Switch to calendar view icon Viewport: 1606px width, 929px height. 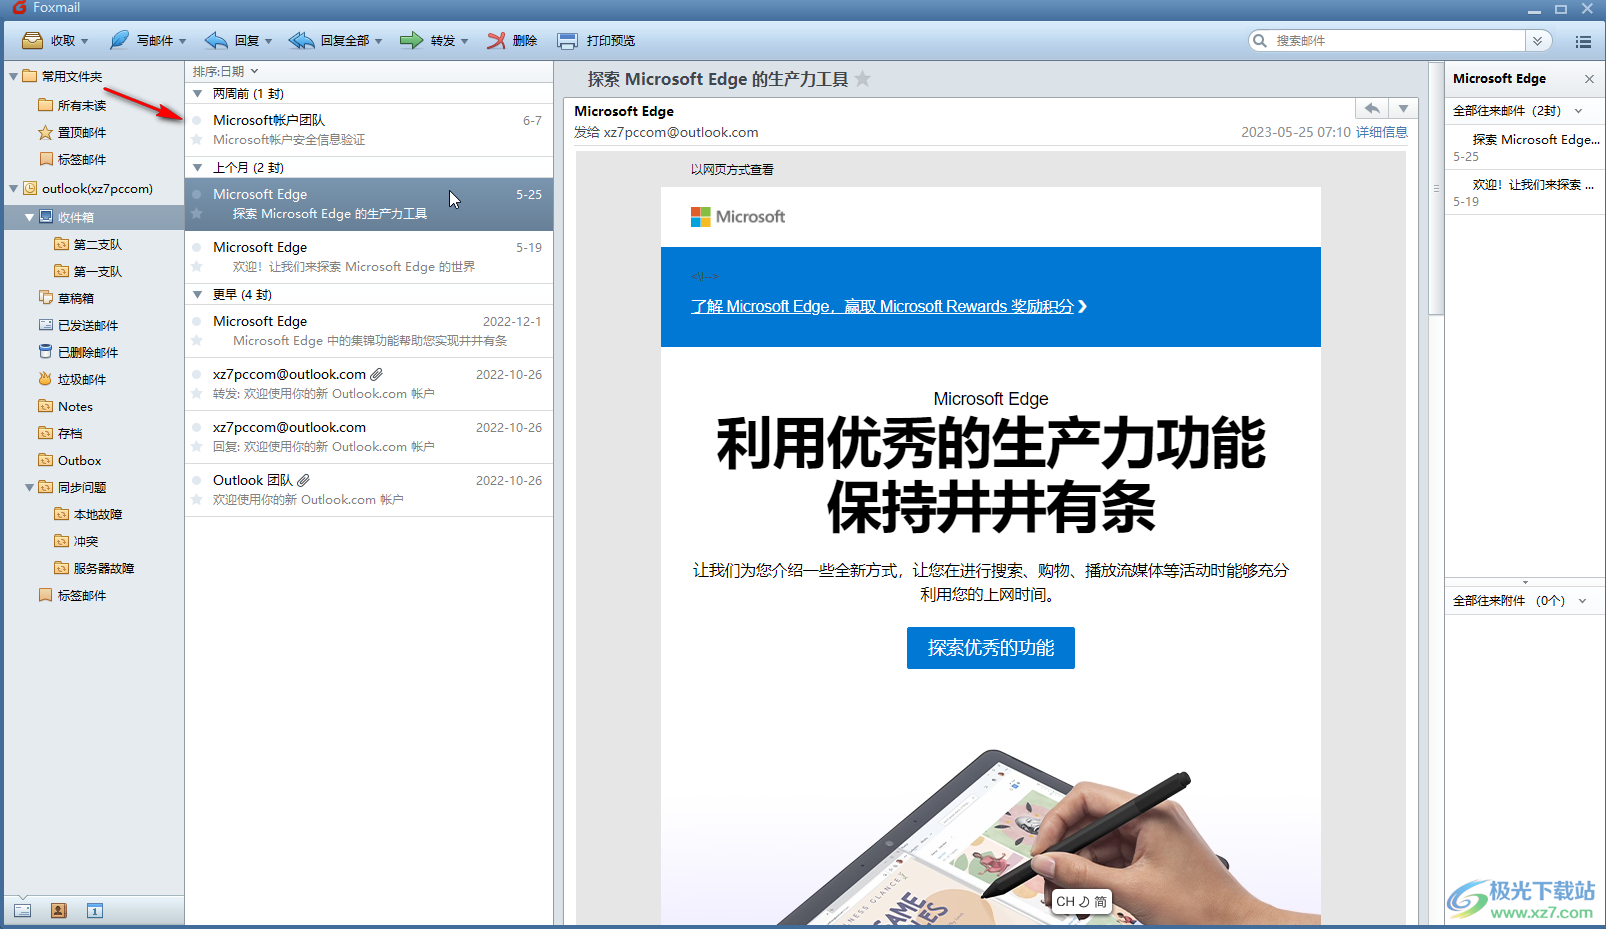coord(94,910)
